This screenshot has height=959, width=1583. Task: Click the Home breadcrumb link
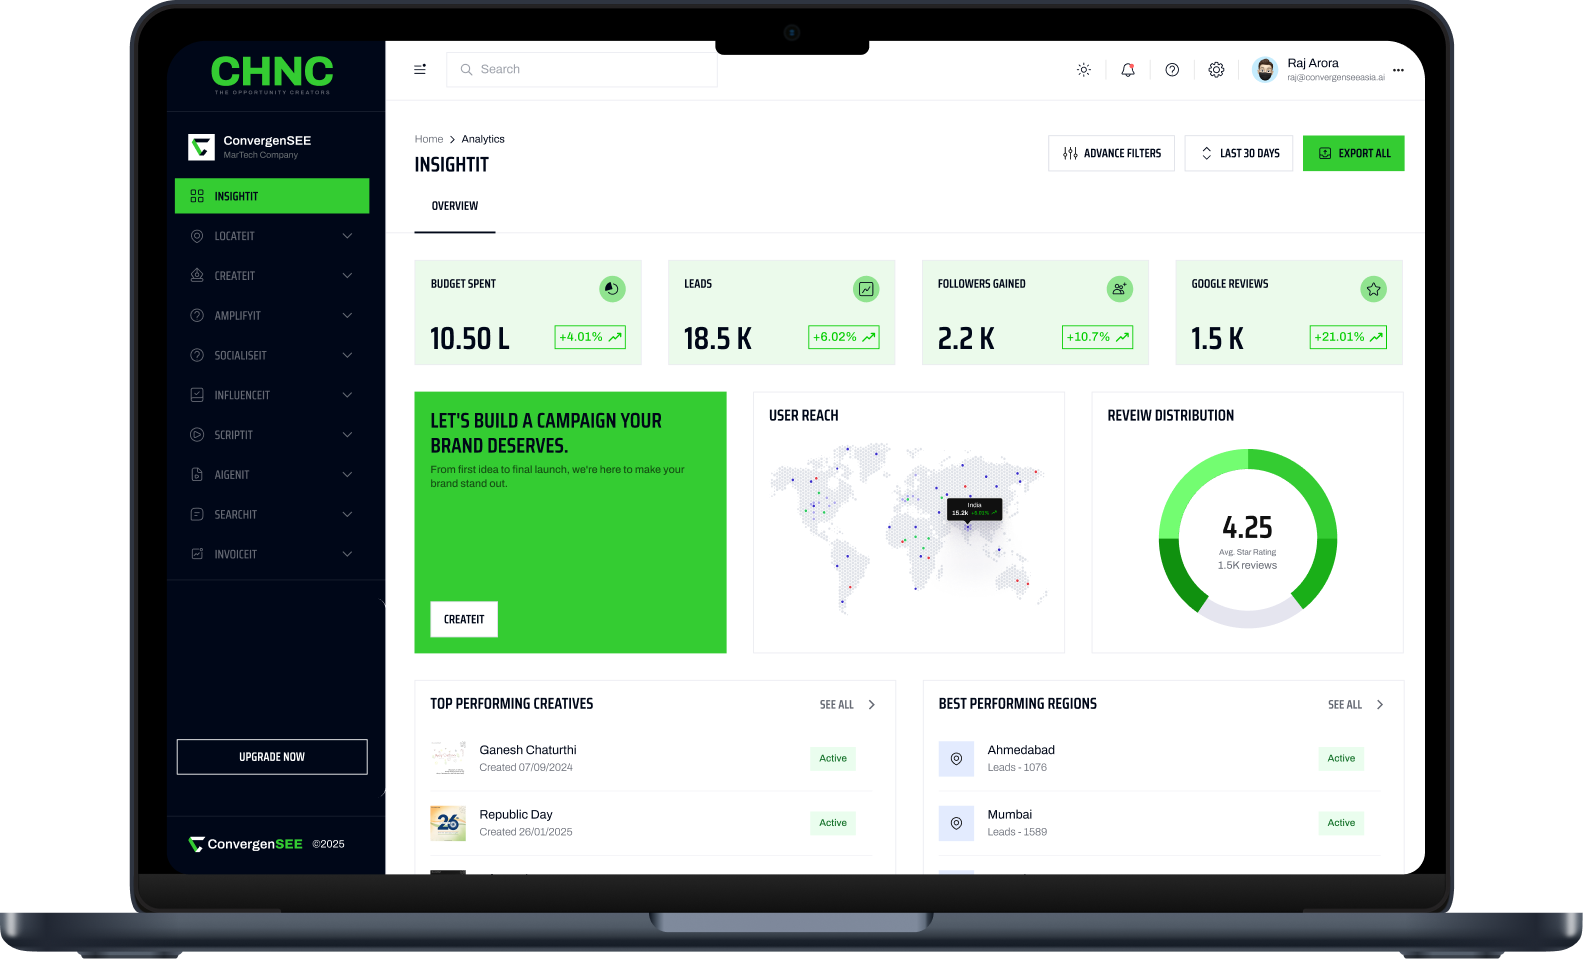429,139
